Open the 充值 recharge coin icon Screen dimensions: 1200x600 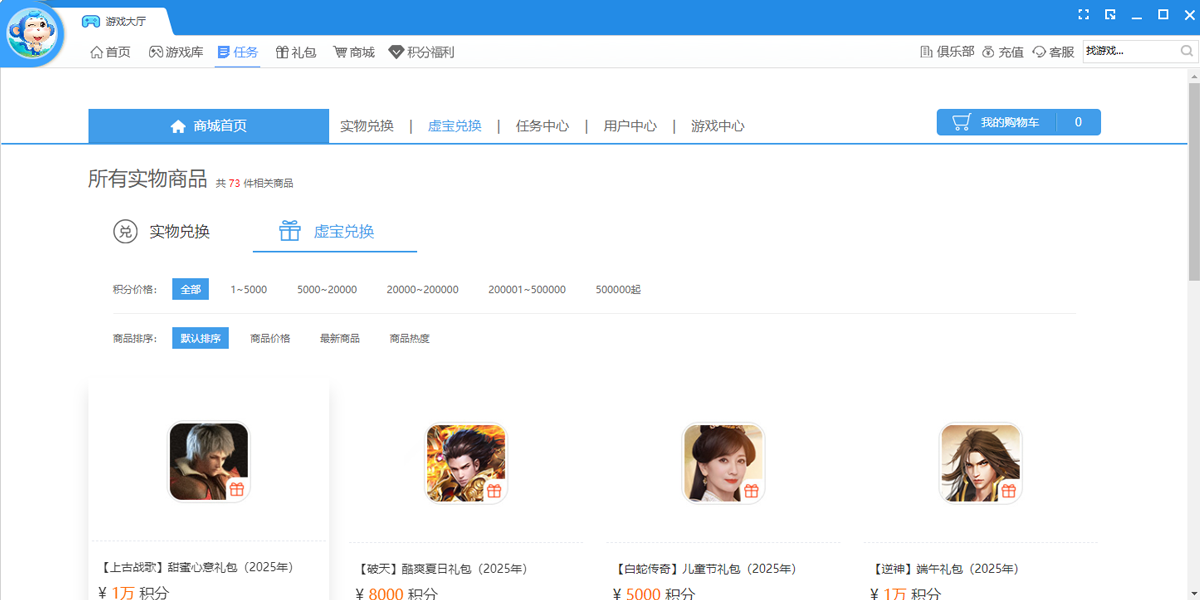(x=987, y=51)
